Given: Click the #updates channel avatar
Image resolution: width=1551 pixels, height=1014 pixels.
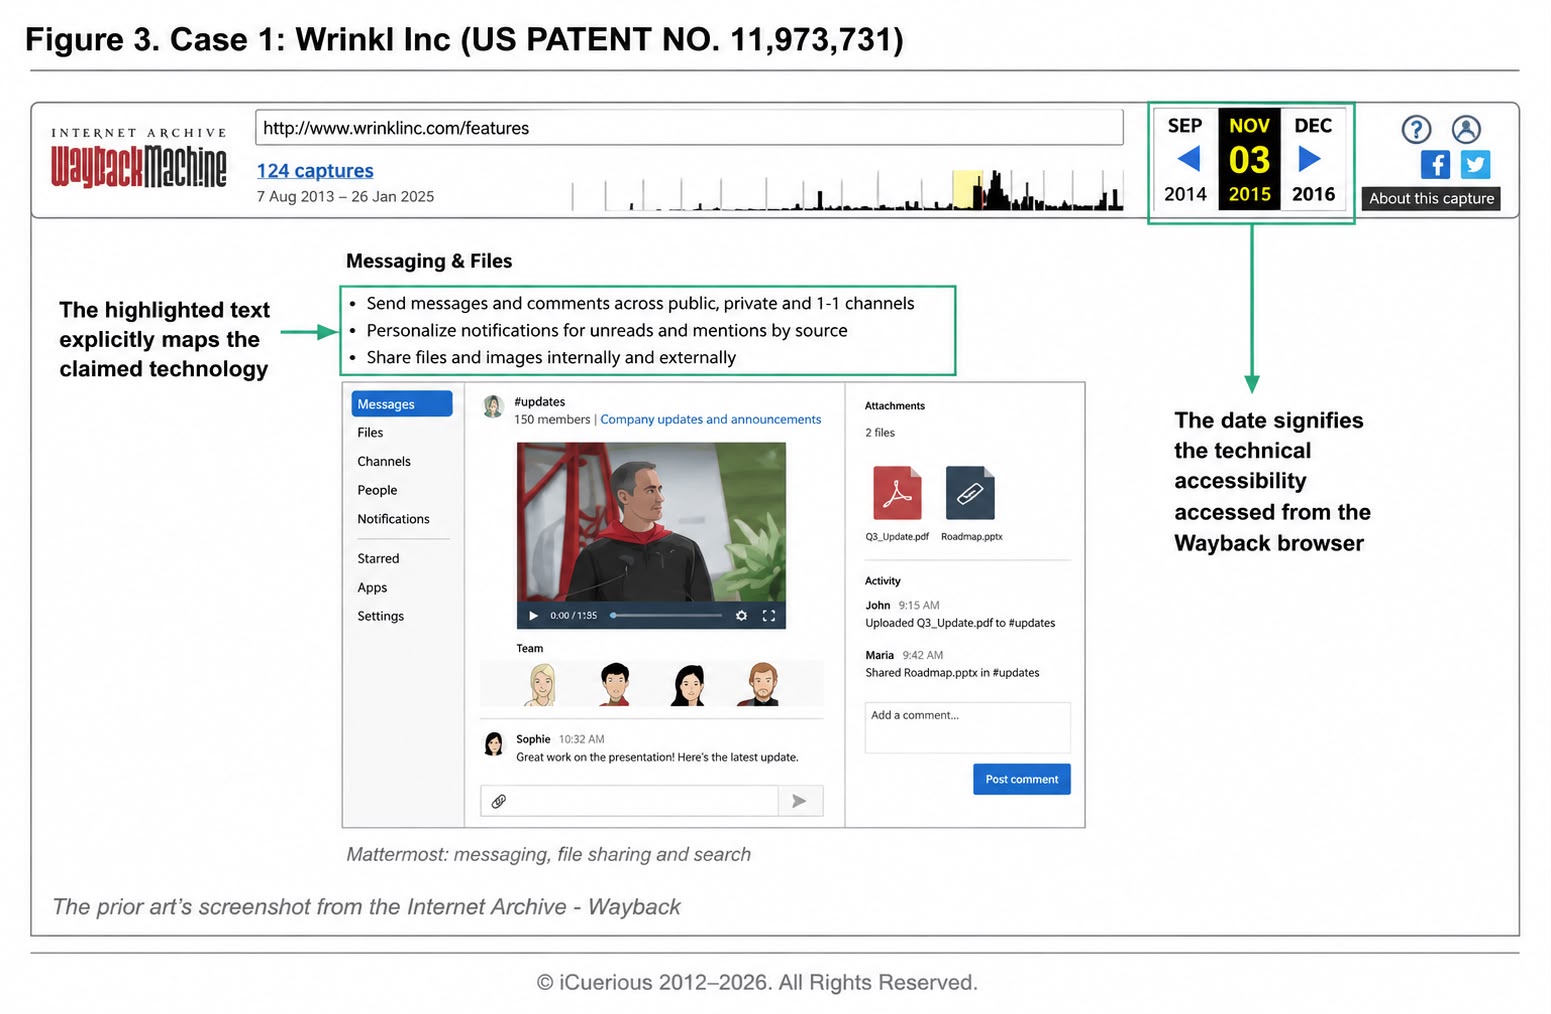Looking at the screenshot, I should point(493,406).
